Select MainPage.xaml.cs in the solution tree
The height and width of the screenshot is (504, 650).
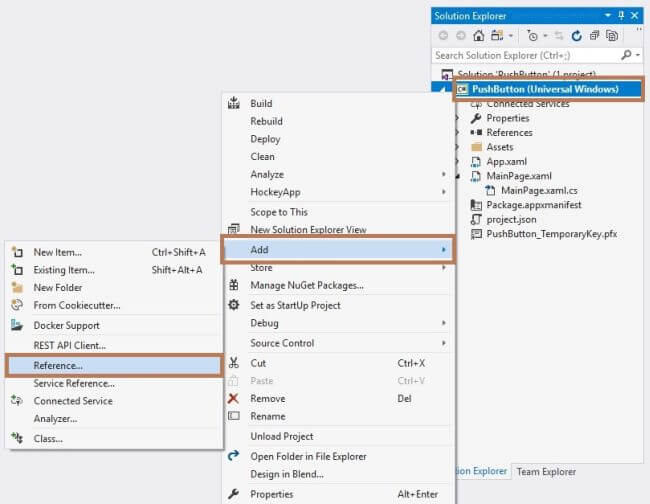pyautogui.click(x=540, y=190)
